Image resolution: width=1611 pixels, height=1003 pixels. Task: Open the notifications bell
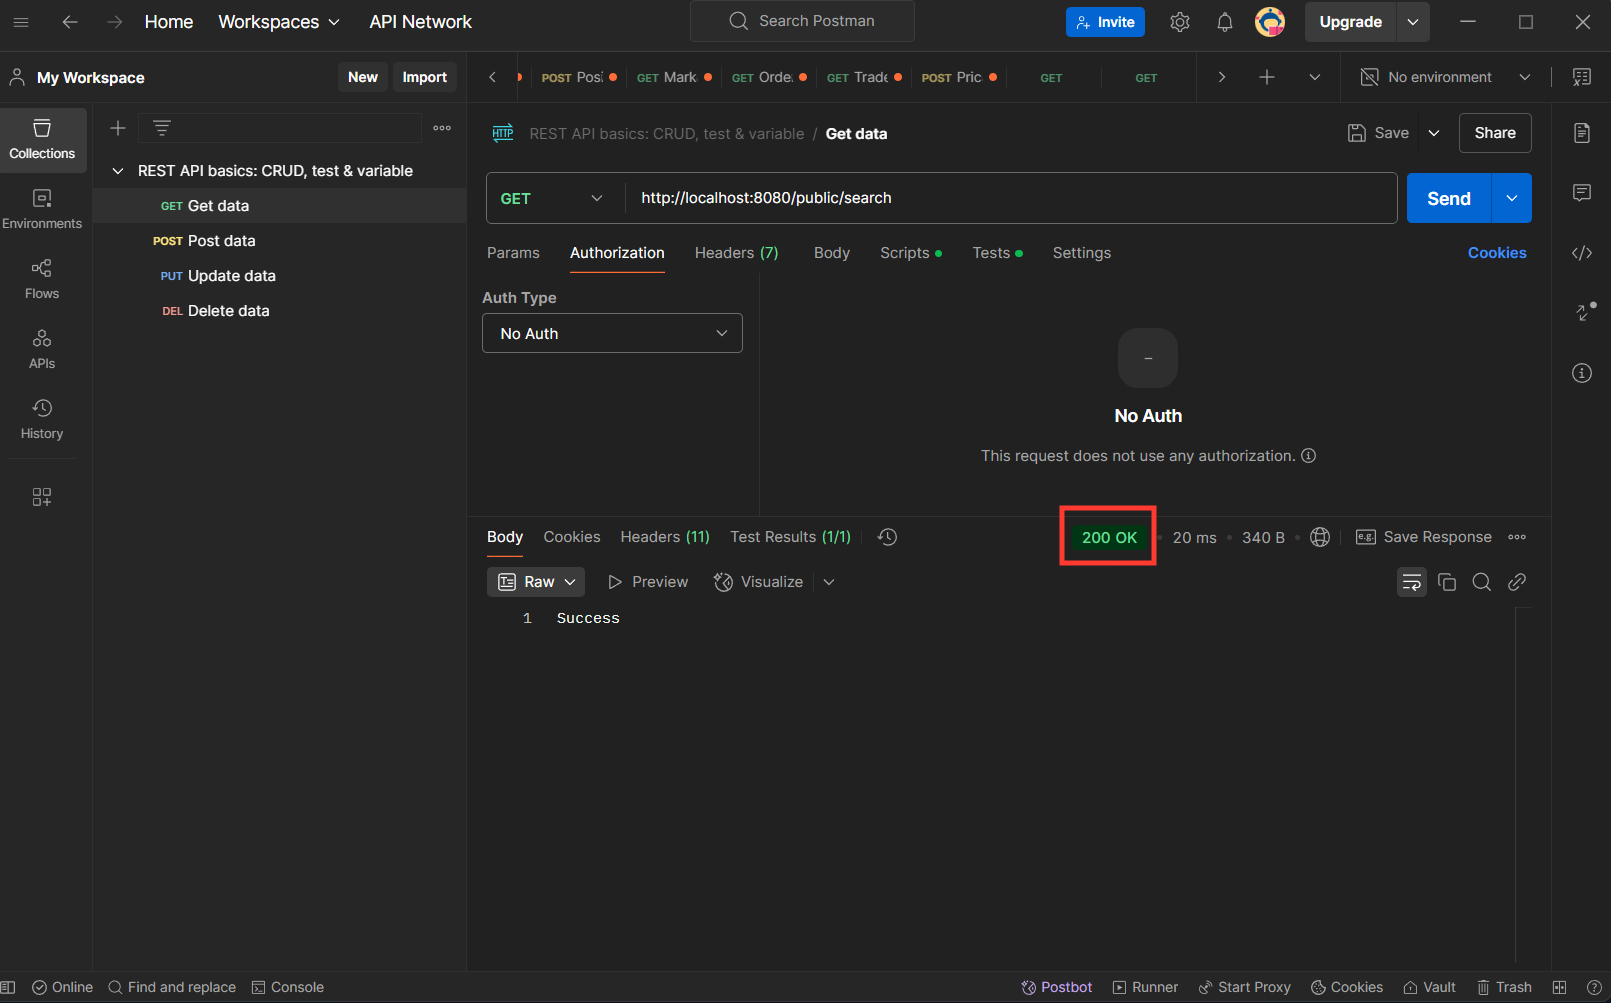[1225, 22]
